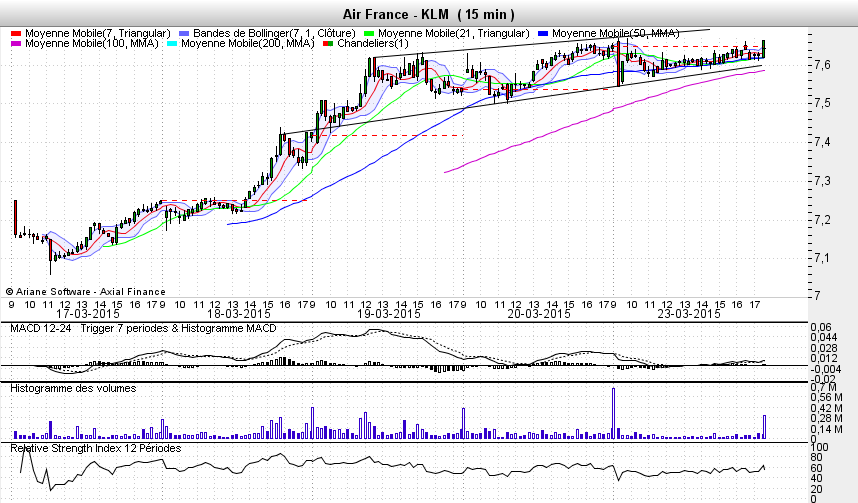Click the tallest volume bar in the volume histogram
Screen dimensions: 858x503
(x=613, y=413)
